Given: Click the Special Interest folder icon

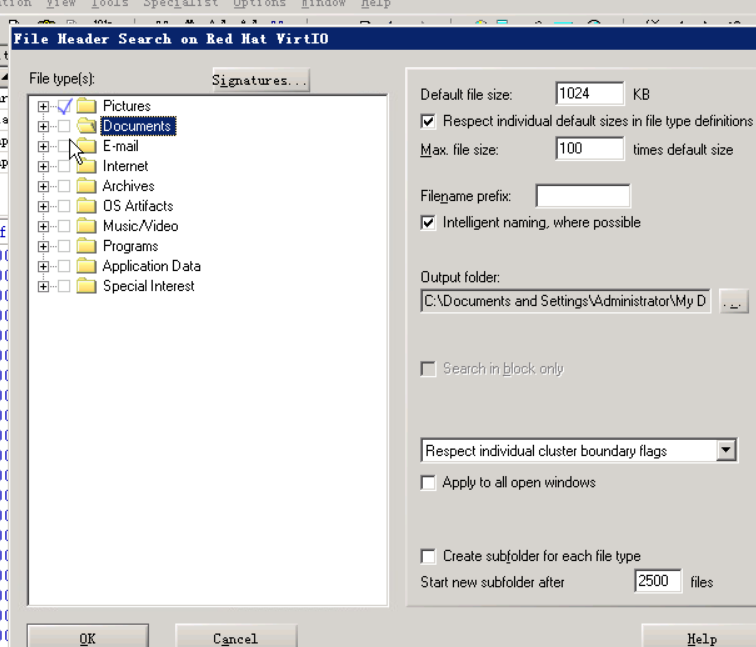Looking at the screenshot, I should click(87, 286).
